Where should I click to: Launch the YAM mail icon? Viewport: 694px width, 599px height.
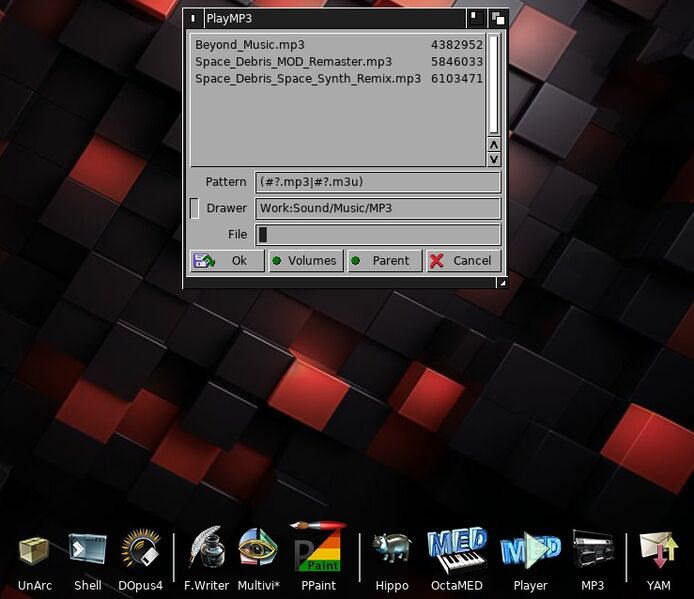tap(658, 552)
